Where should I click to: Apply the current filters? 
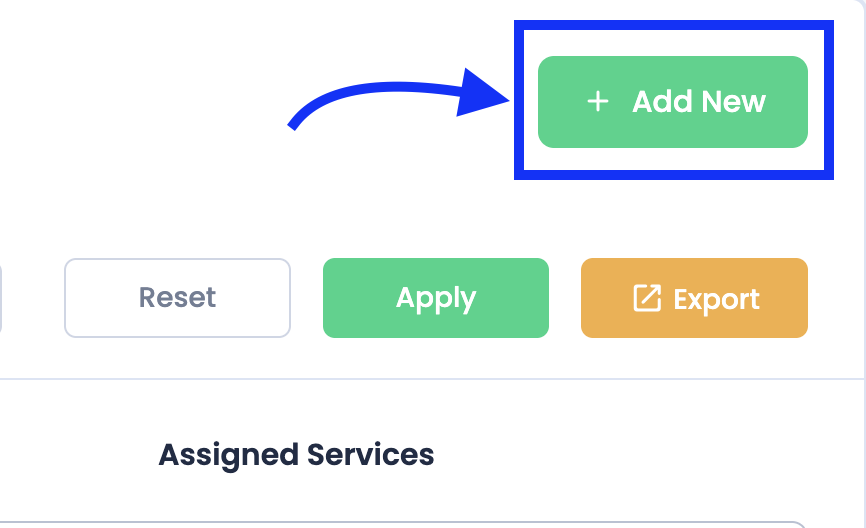click(x=435, y=298)
